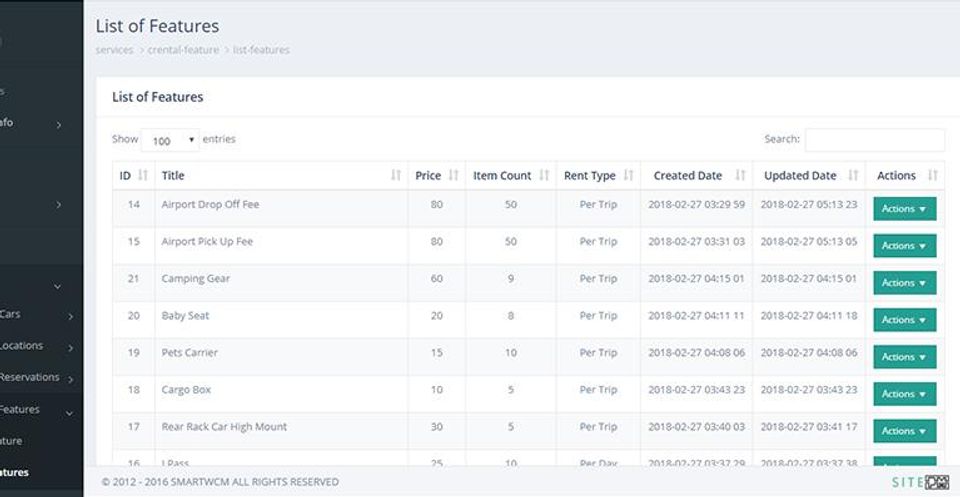Expand the Cars sidebar menu chevron
Image resolution: width=960 pixels, height=497 pixels.
(71, 317)
